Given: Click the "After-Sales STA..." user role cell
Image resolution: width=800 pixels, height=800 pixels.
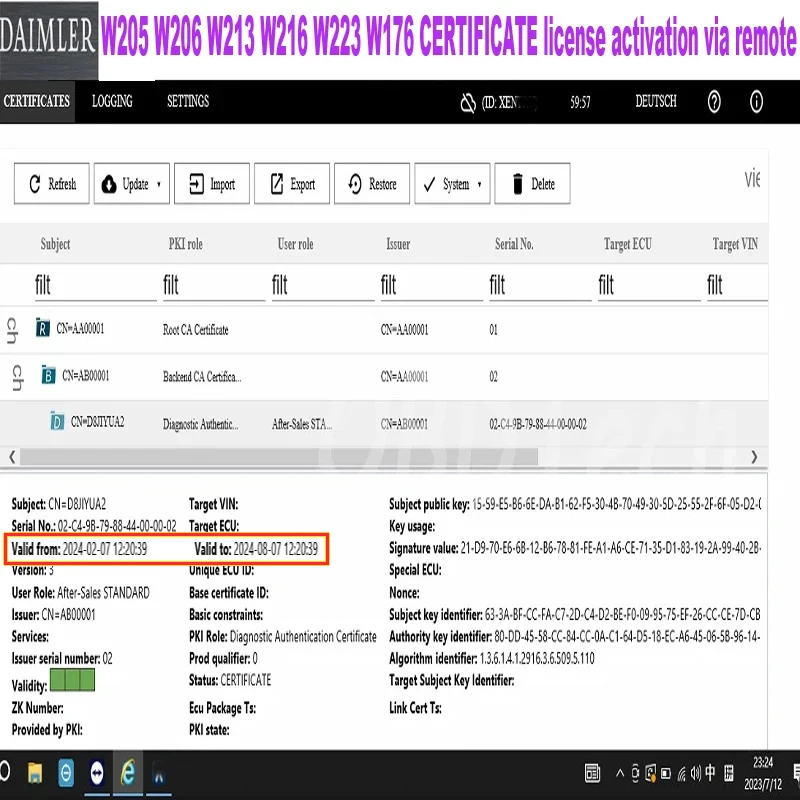Looking at the screenshot, I should [x=302, y=424].
